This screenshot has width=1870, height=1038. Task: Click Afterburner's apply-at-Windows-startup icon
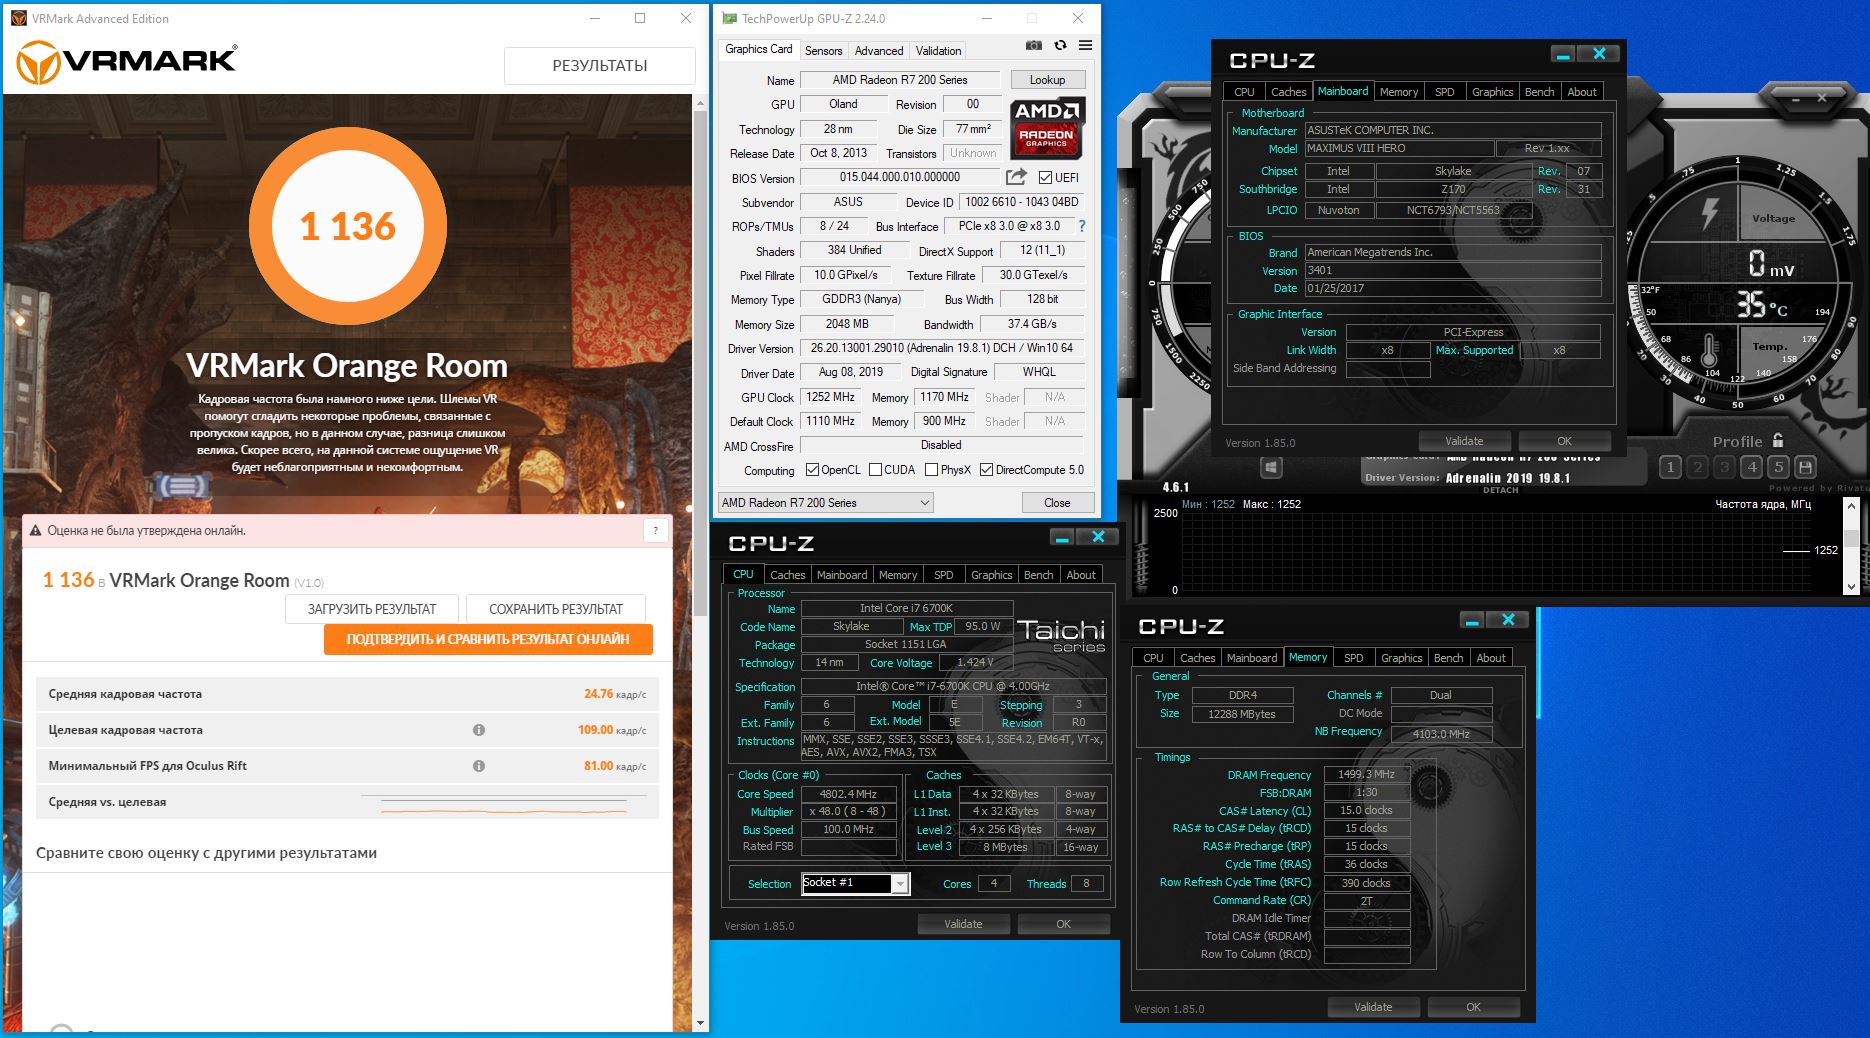1271,467
